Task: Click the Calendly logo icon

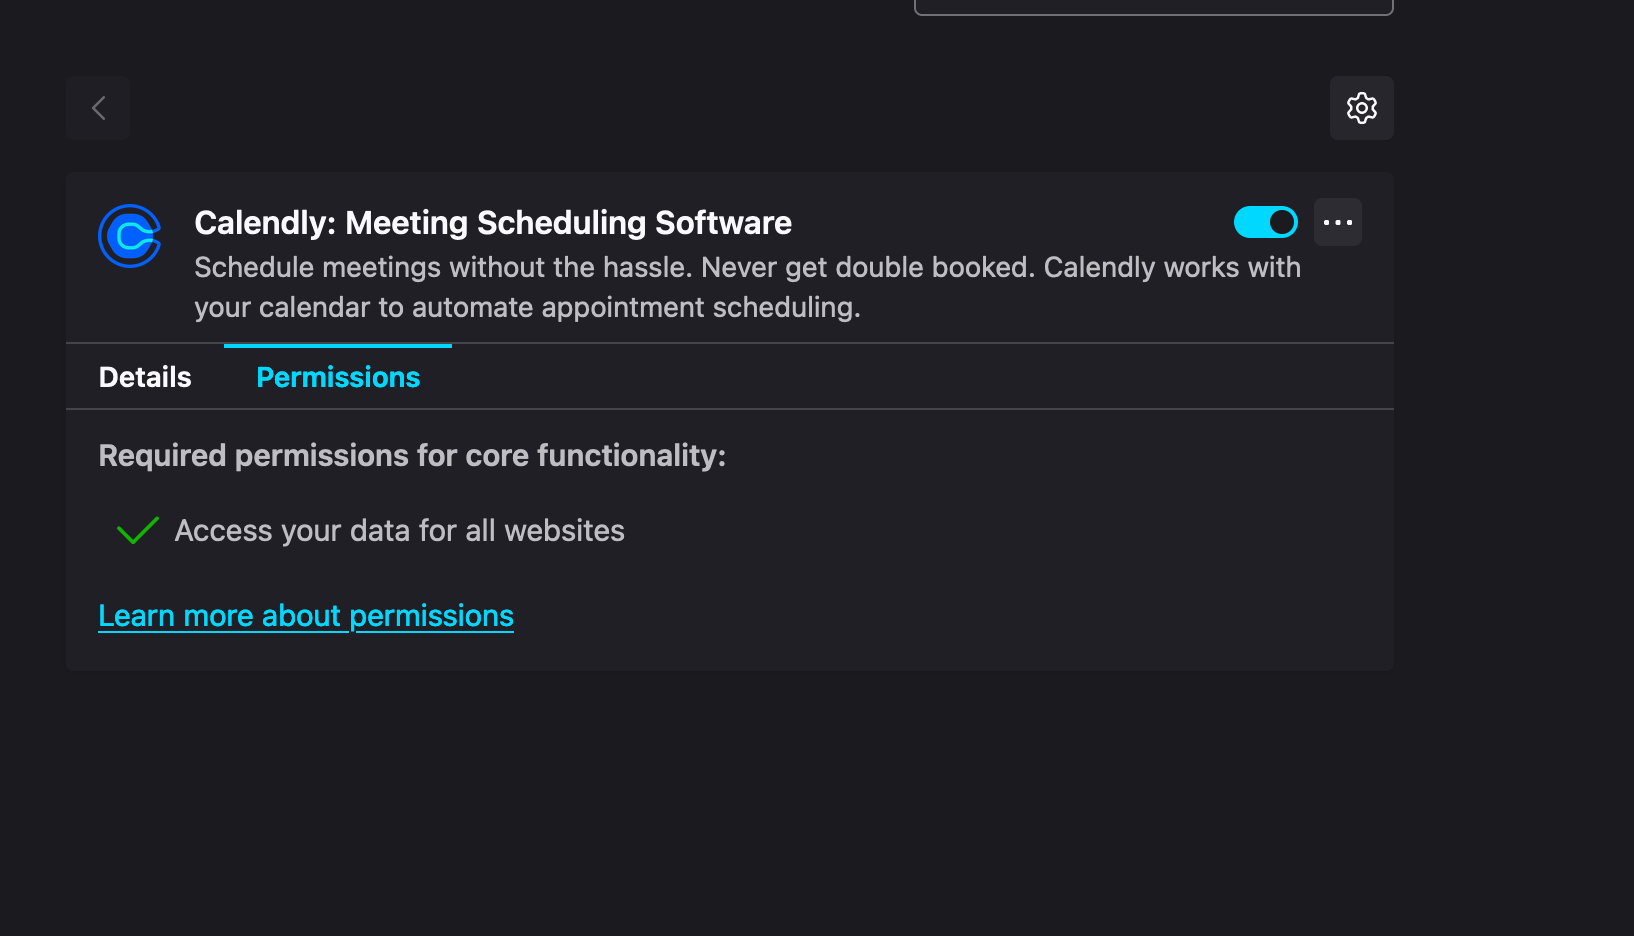Action: pos(130,236)
